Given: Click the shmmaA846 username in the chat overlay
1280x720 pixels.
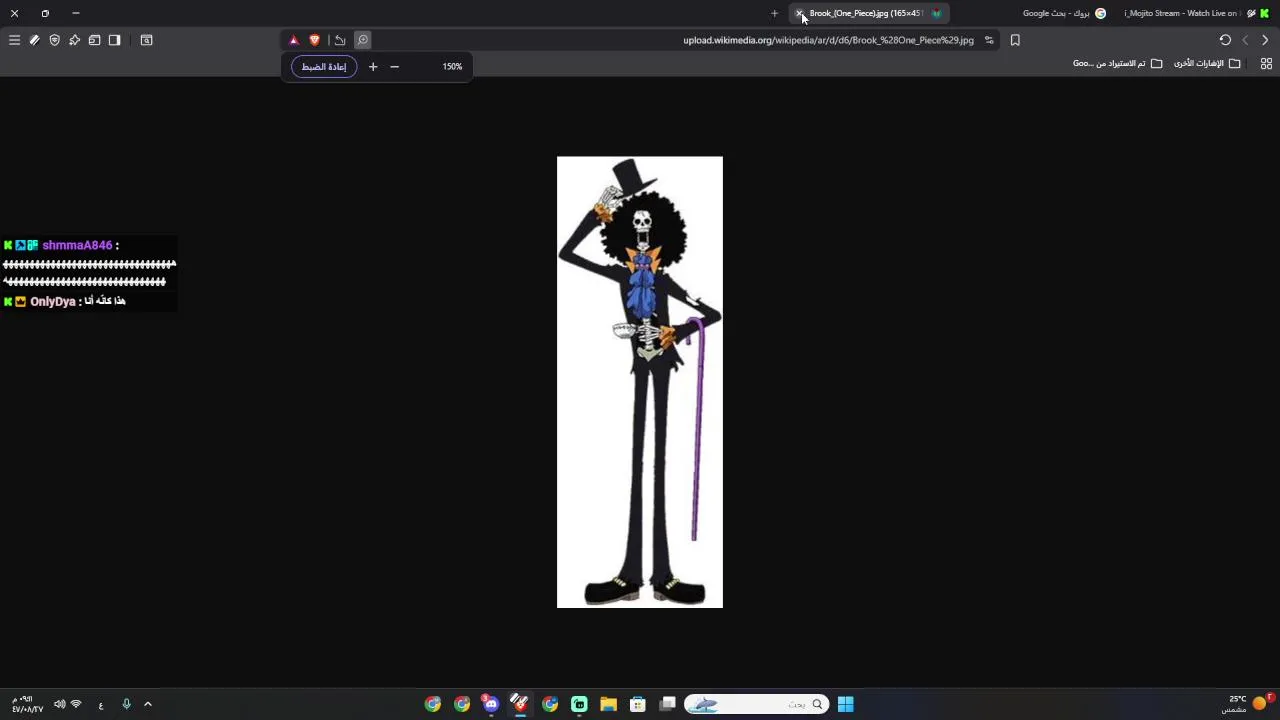Looking at the screenshot, I should pos(77,245).
